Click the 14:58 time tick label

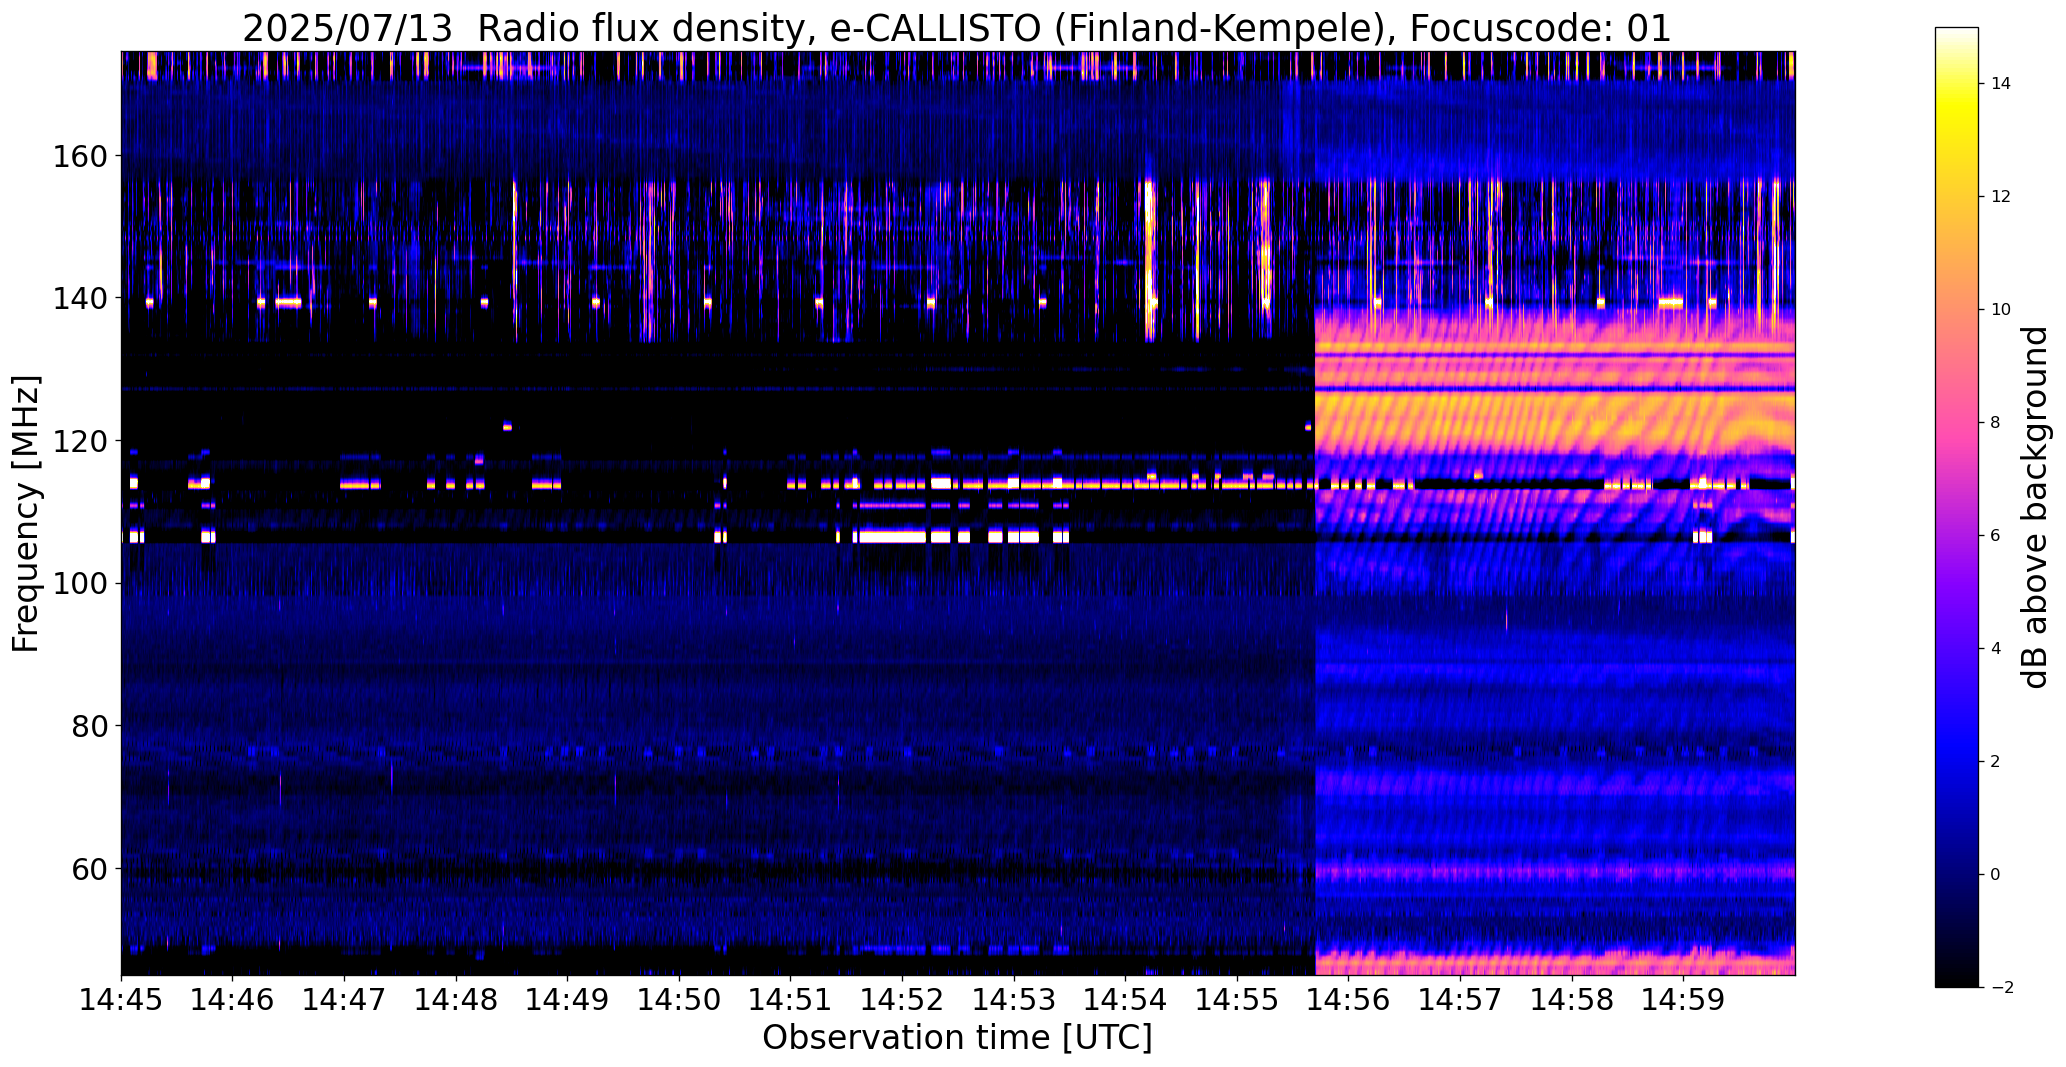1572,999
